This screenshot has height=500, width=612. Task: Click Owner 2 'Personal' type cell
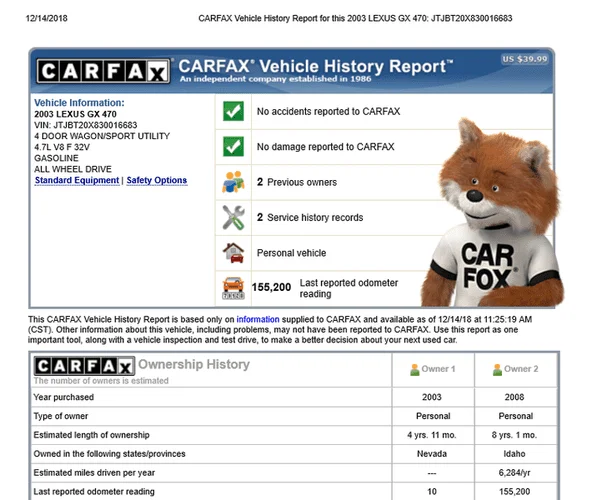pyautogui.click(x=516, y=416)
